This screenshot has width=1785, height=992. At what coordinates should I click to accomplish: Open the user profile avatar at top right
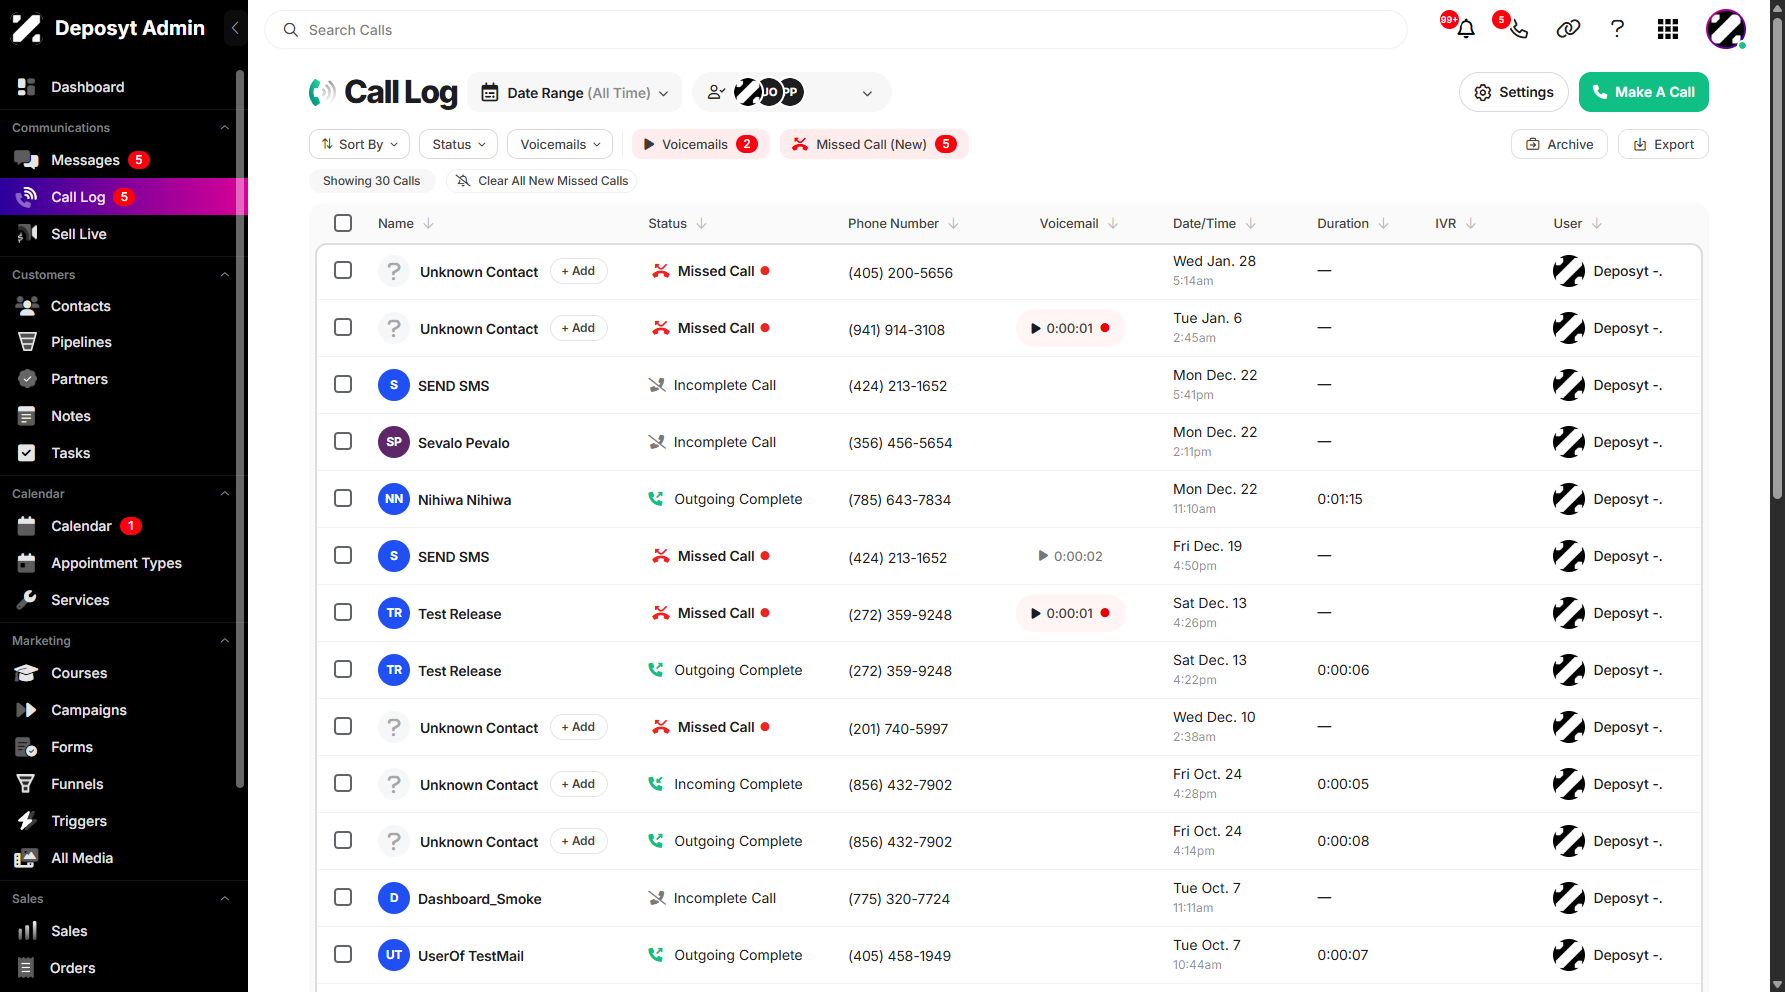[1725, 29]
